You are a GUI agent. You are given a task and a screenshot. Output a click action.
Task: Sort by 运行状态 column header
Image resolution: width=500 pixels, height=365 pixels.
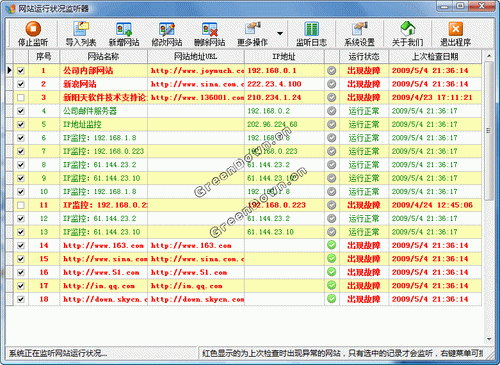click(364, 57)
